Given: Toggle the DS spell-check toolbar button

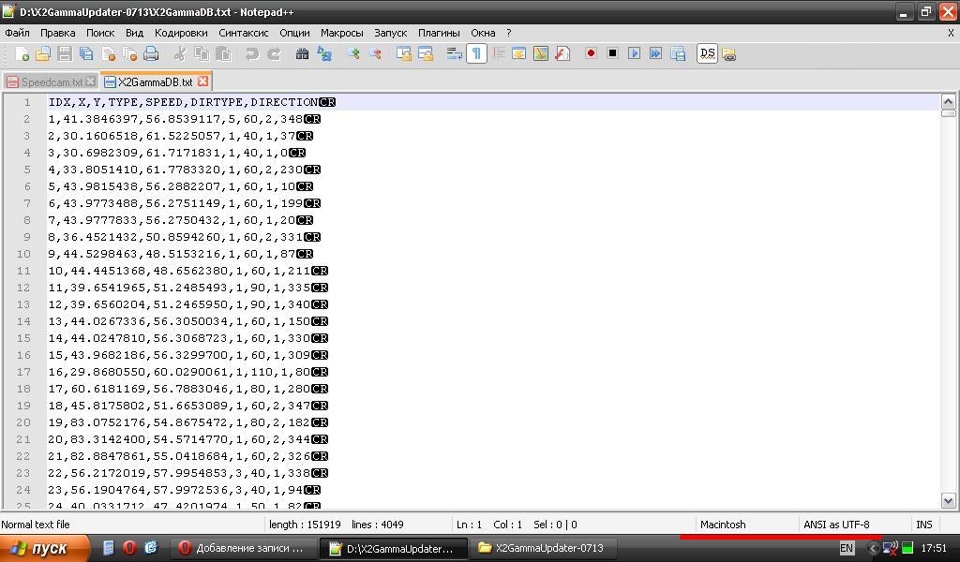Looking at the screenshot, I should (707, 54).
